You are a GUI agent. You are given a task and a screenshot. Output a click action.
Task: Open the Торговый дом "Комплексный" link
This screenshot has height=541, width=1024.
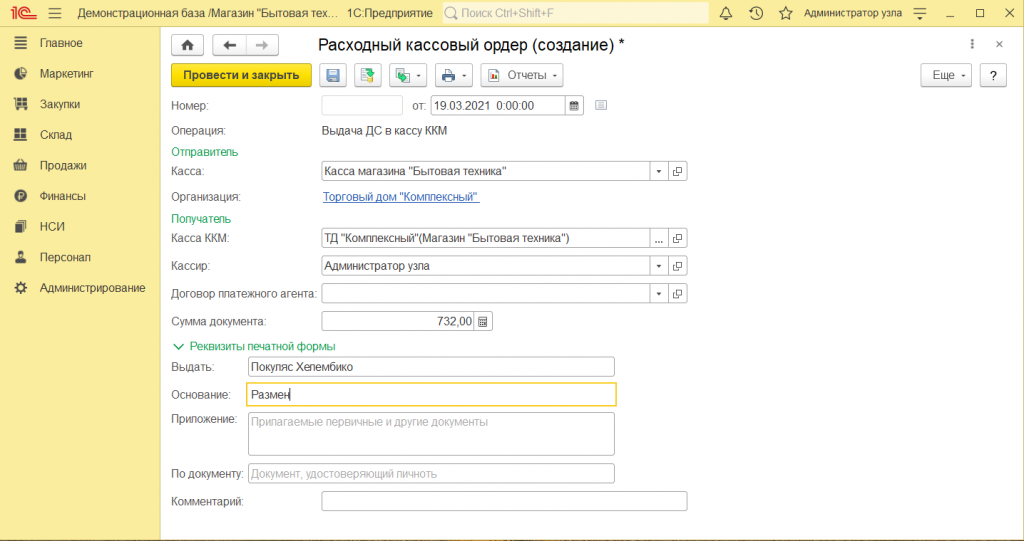pyautogui.click(x=401, y=197)
